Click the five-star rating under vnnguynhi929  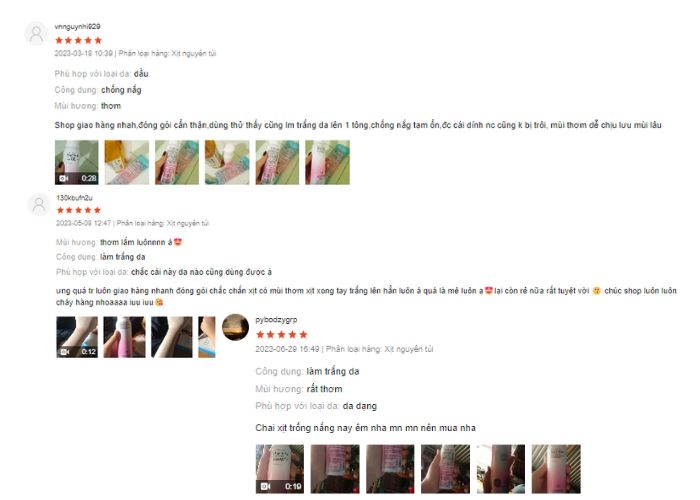point(79,41)
